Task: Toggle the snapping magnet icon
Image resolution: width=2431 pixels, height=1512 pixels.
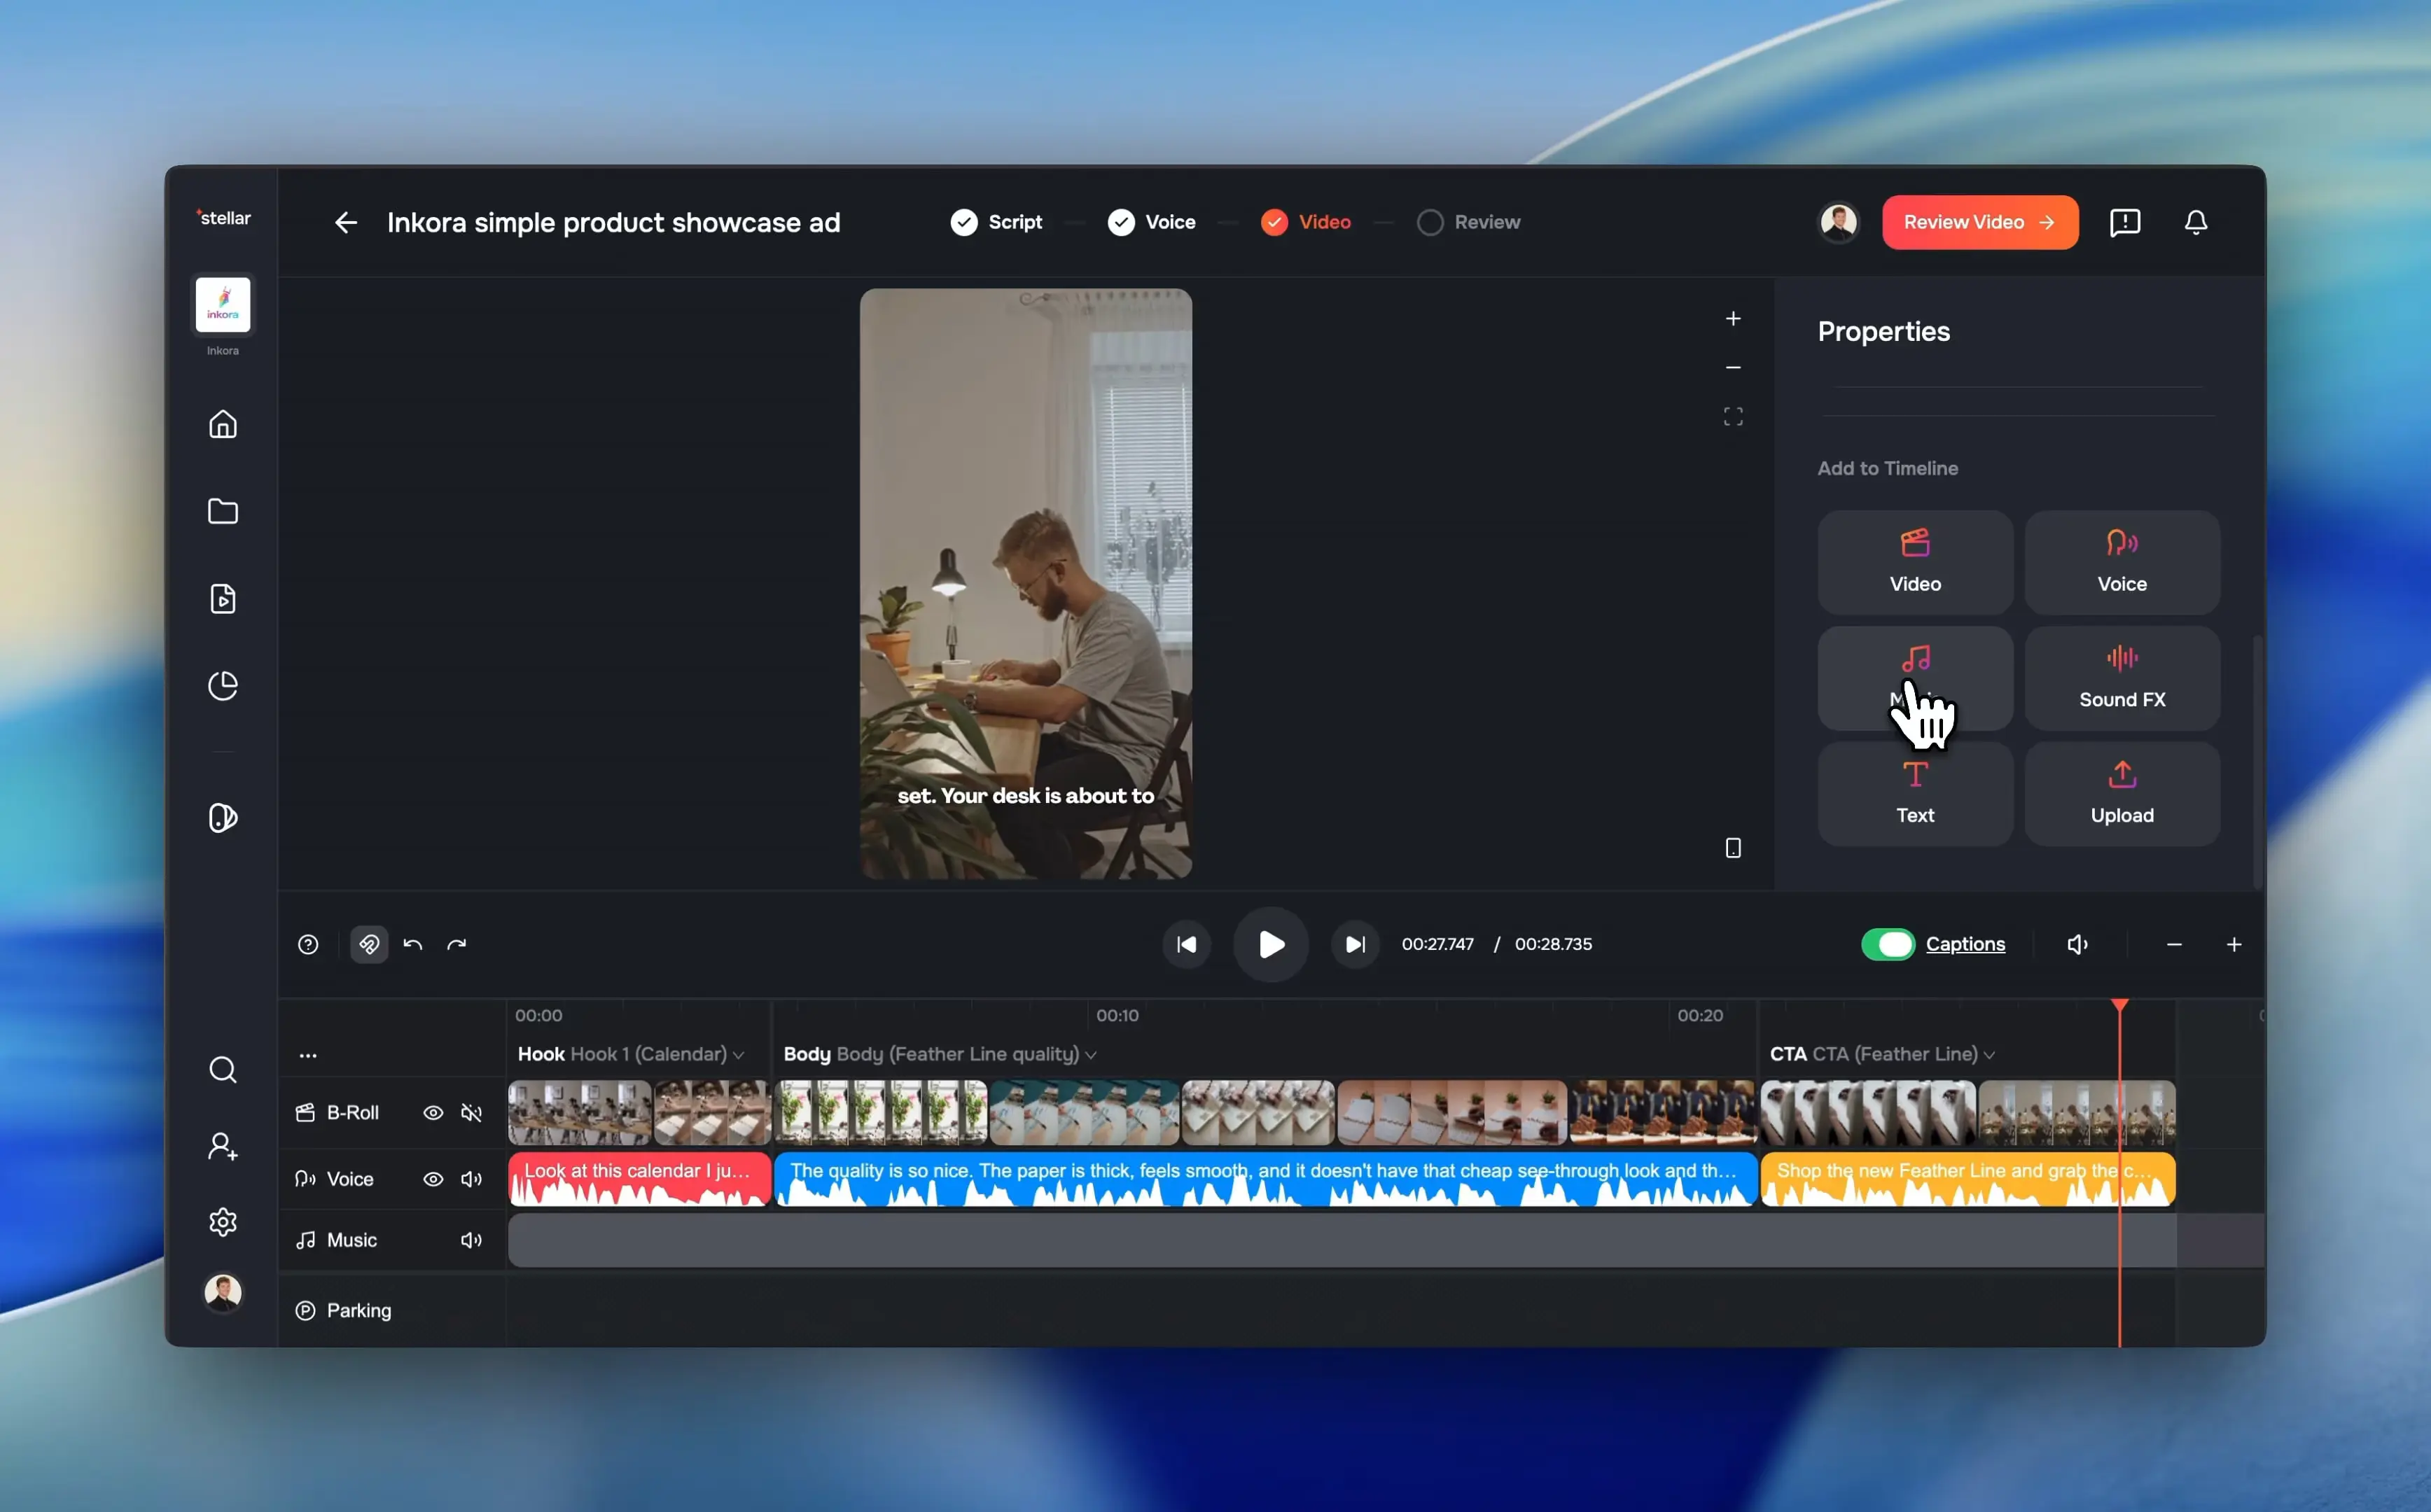Action: [369, 944]
